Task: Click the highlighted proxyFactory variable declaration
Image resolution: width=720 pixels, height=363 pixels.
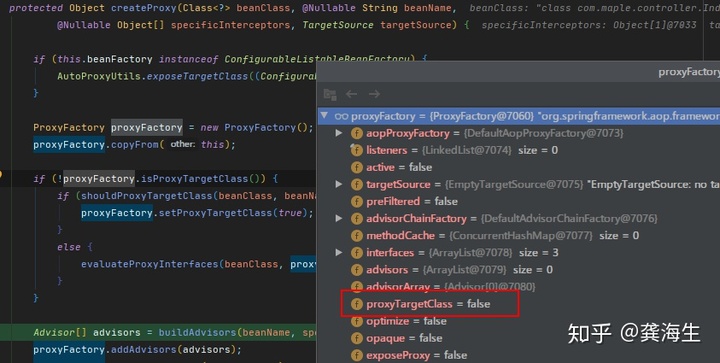Action: [146, 128]
